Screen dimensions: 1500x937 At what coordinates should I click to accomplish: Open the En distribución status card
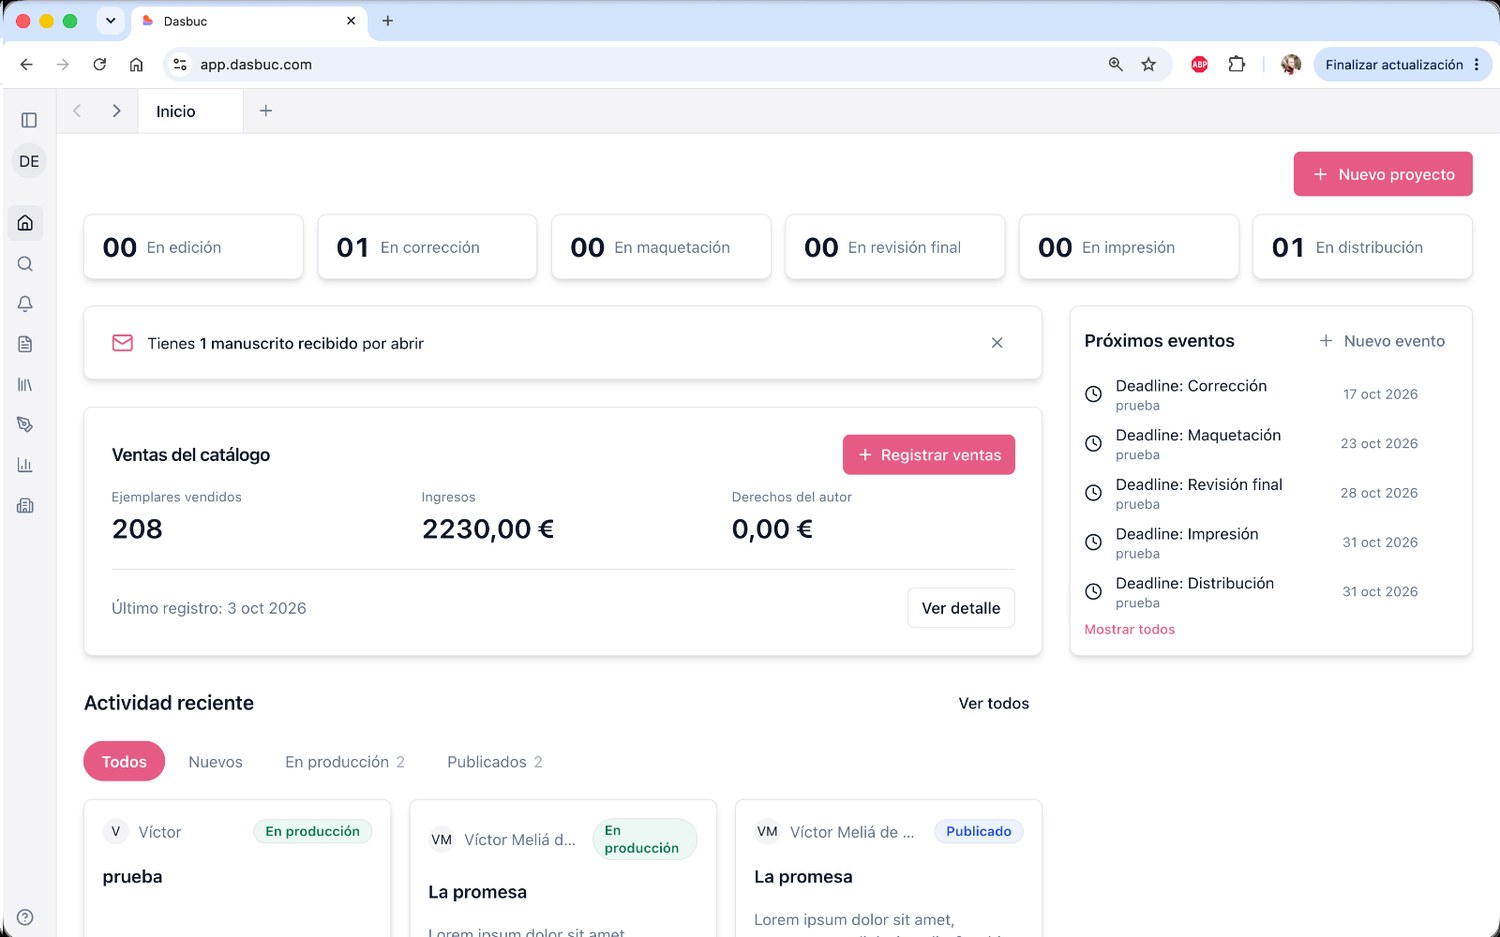pyautogui.click(x=1363, y=247)
